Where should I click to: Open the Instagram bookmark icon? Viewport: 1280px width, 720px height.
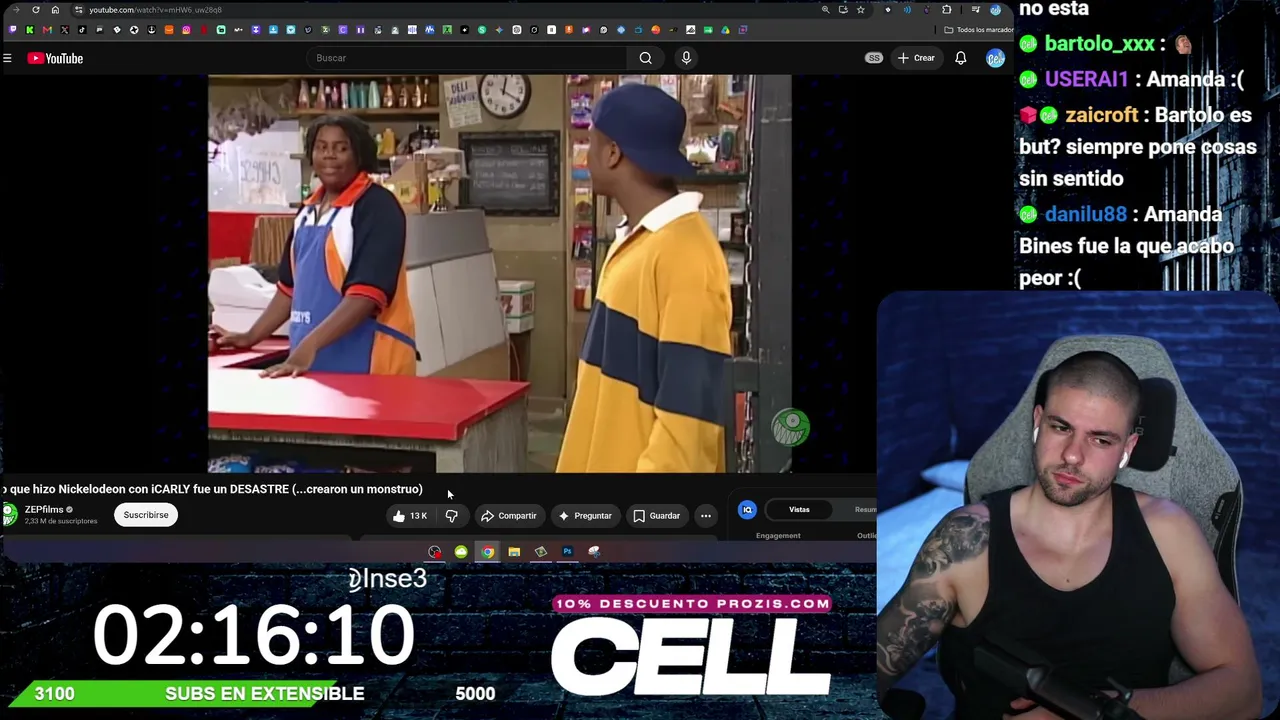tap(186, 30)
